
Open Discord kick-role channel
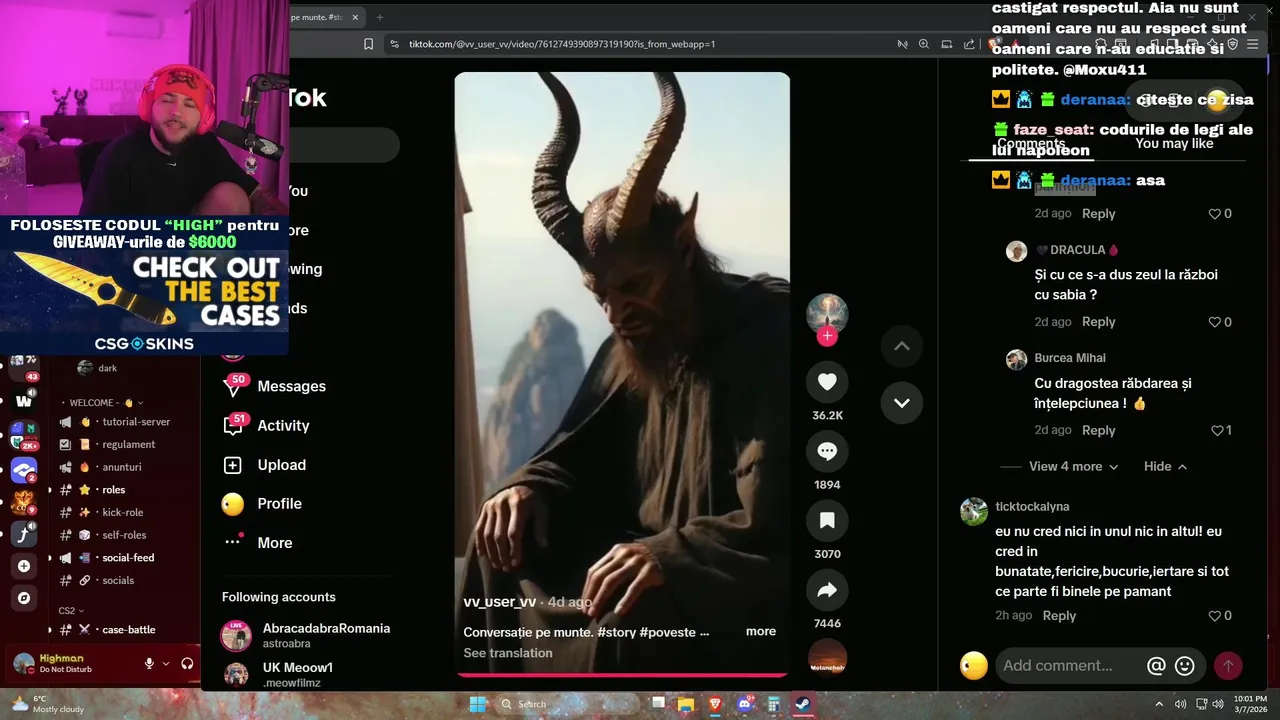[124, 512]
